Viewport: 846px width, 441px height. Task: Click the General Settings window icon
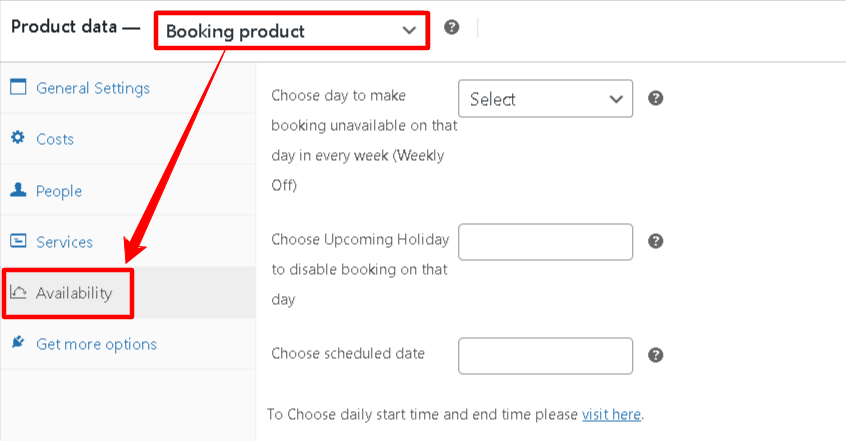point(18,87)
